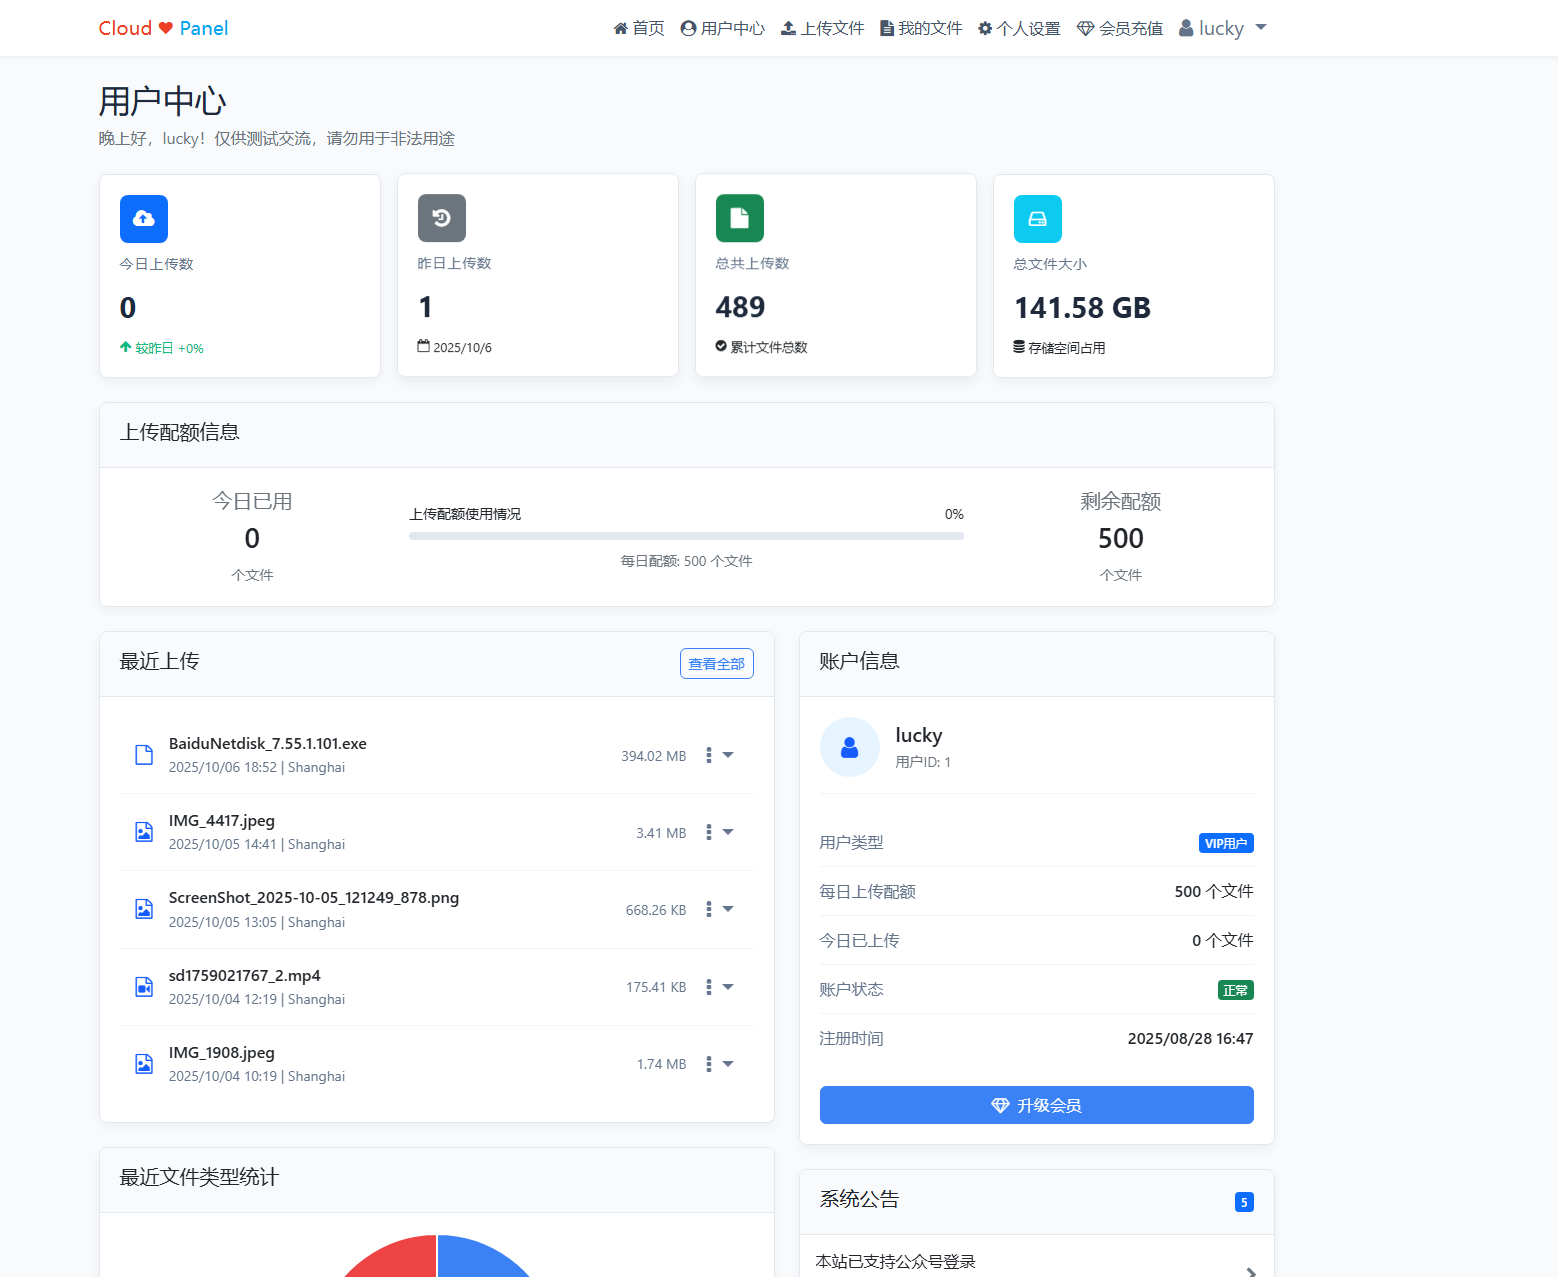Click the 查看全部 link in recent uploads
This screenshot has width=1558, height=1277.
(x=716, y=663)
